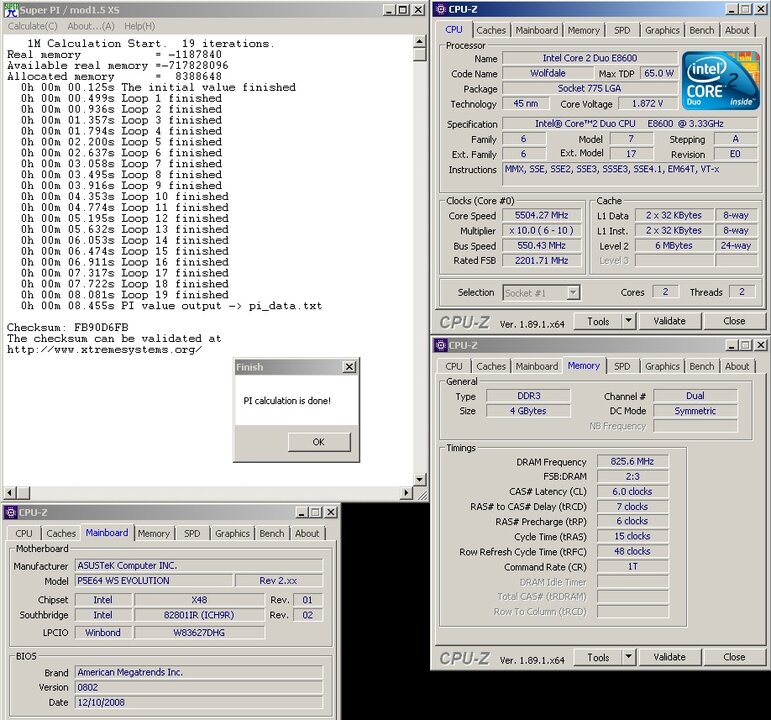Click OK in the Finish dialog
Viewport: 771px width, 720px height.
(x=319, y=442)
